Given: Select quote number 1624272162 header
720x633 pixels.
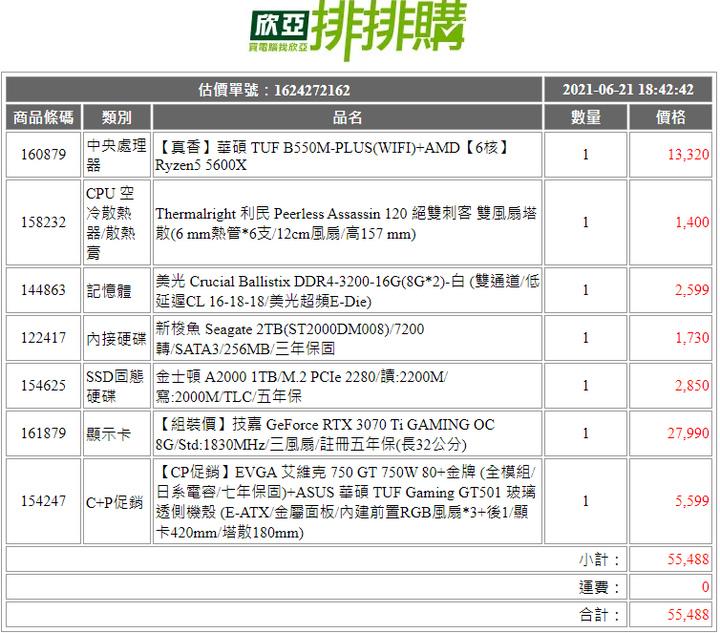Looking at the screenshot, I should (x=274, y=90).
